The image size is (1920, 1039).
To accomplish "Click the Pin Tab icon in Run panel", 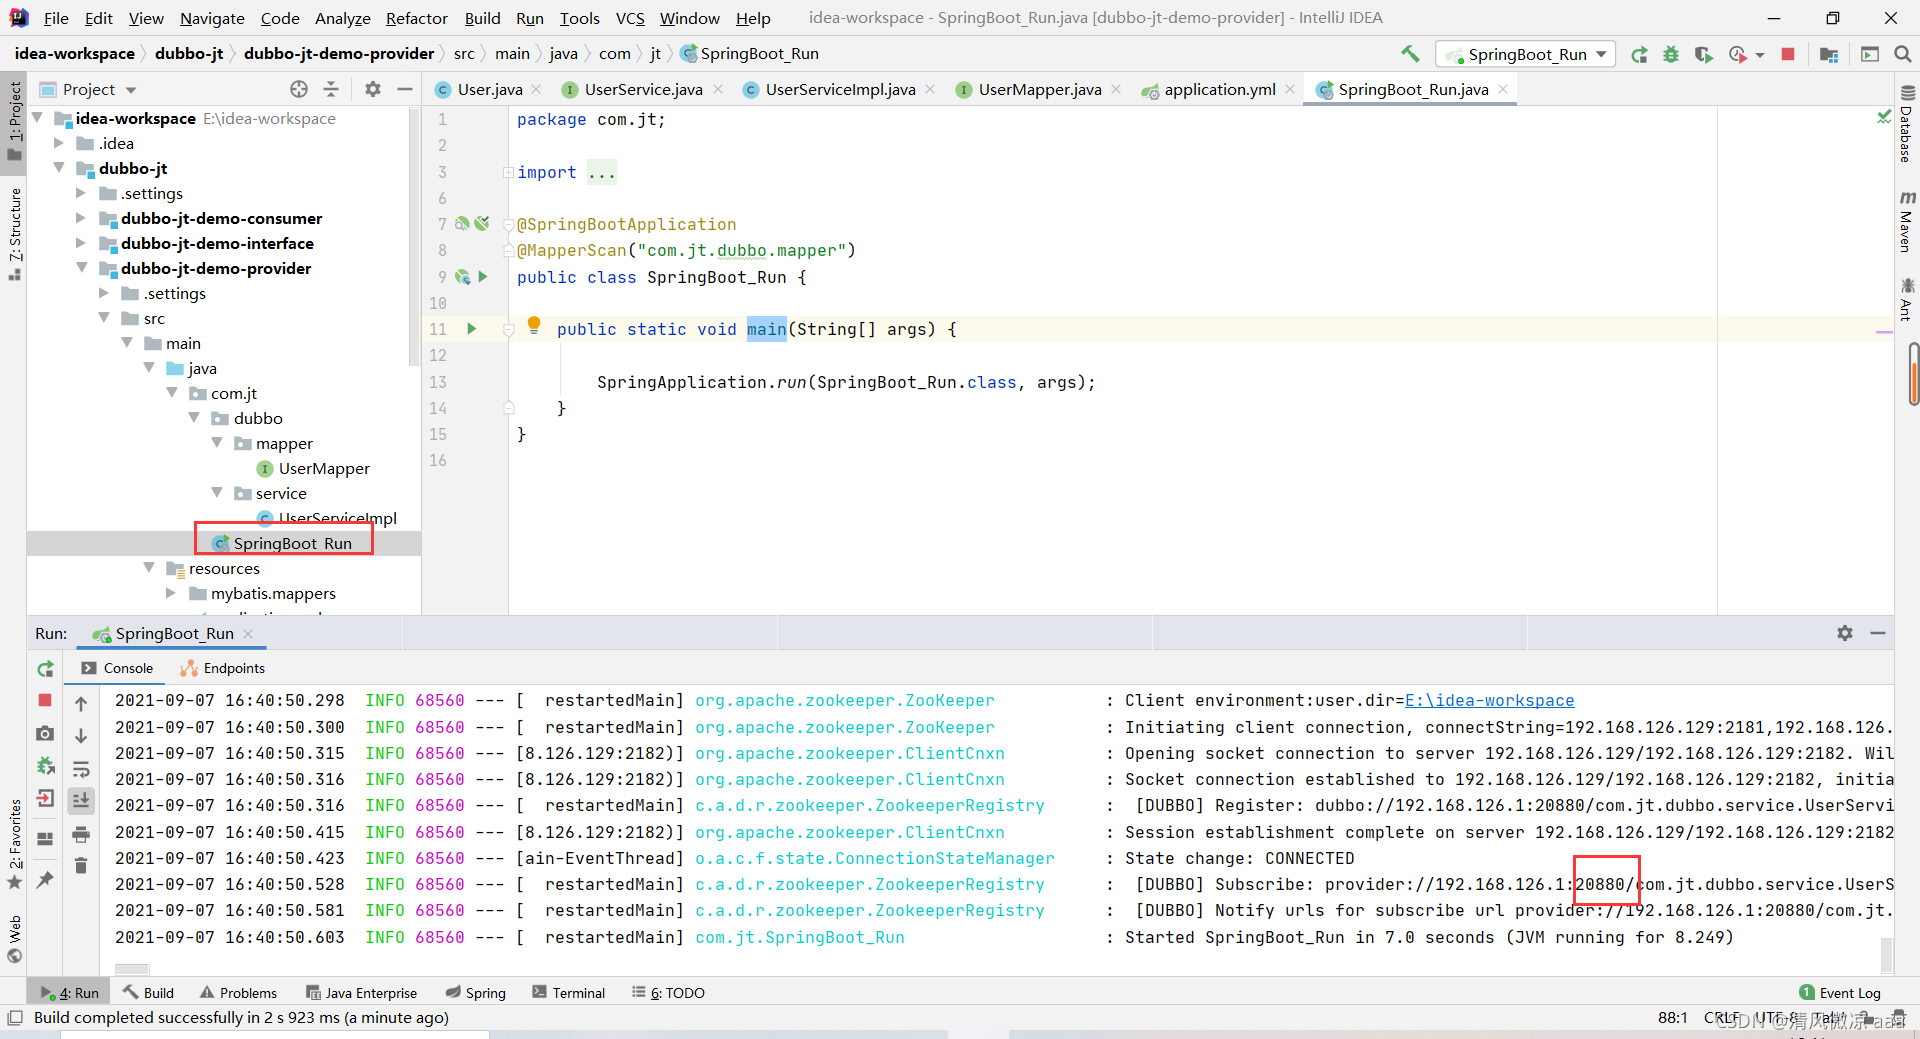I will point(45,880).
